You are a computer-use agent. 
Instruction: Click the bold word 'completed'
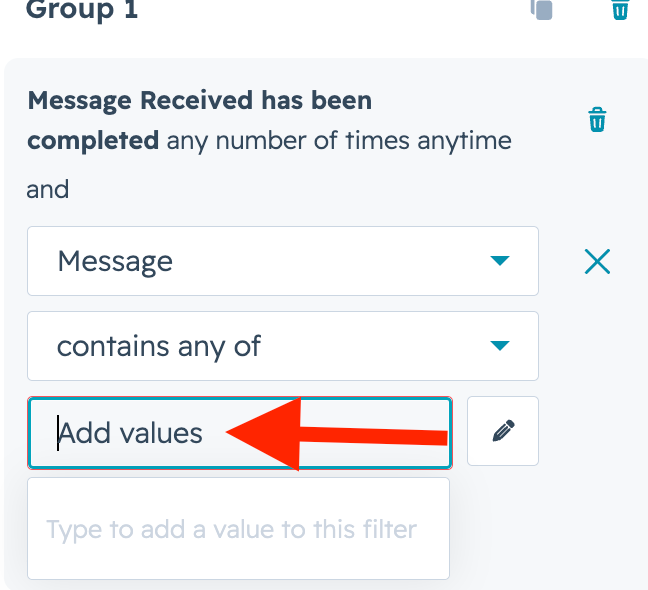point(93,140)
